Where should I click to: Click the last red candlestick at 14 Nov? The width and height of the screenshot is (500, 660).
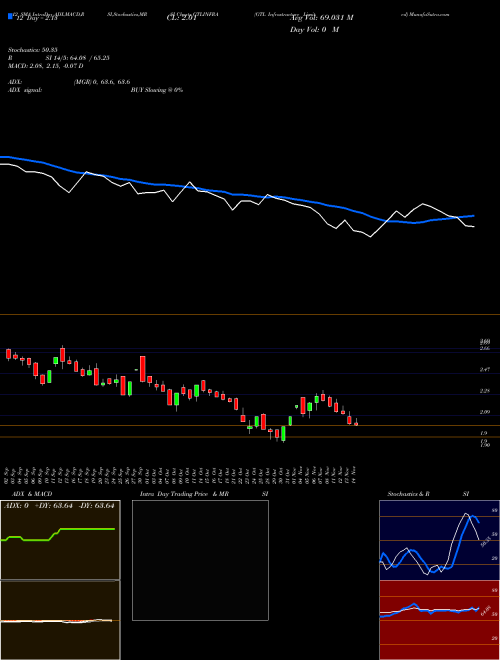tap(356, 423)
